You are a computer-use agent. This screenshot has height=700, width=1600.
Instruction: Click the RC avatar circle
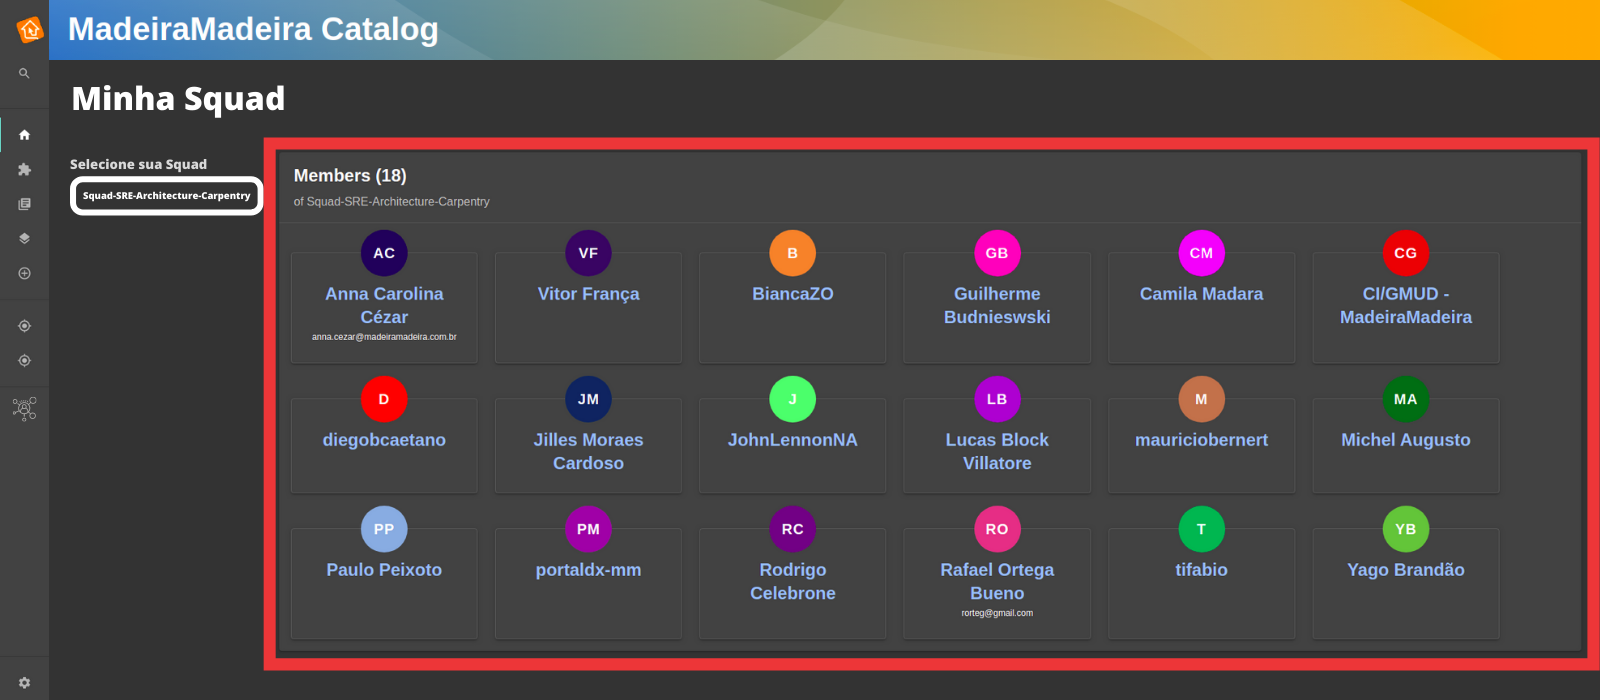click(792, 529)
